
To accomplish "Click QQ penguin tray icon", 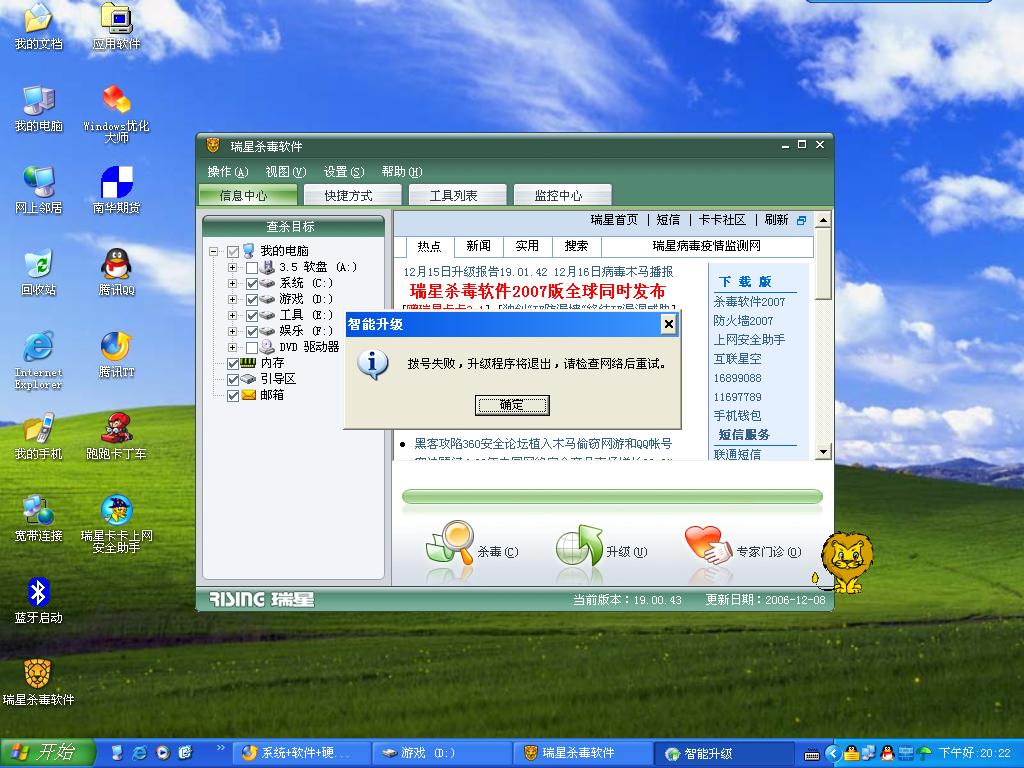I will point(887,753).
